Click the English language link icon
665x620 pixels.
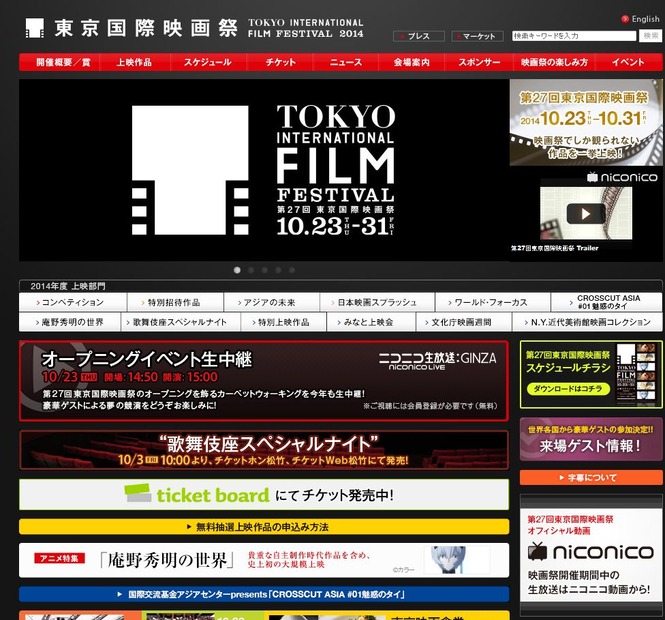tap(625, 19)
